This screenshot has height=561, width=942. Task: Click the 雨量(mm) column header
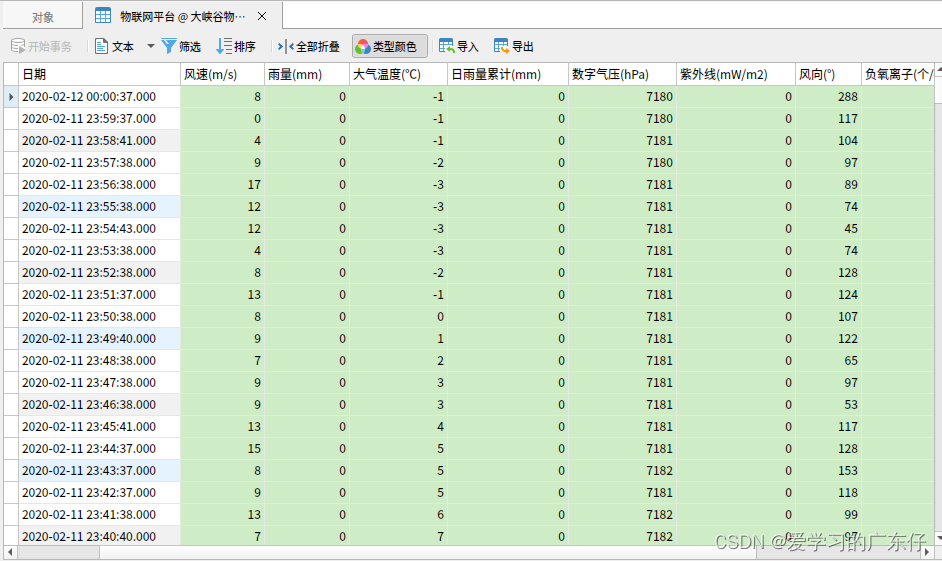pyautogui.click(x=307, y=74)
